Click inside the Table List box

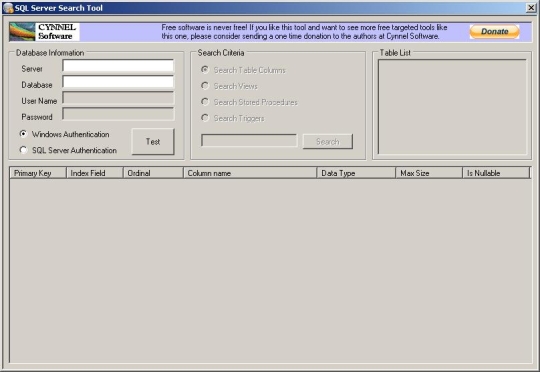coord(452,107)
